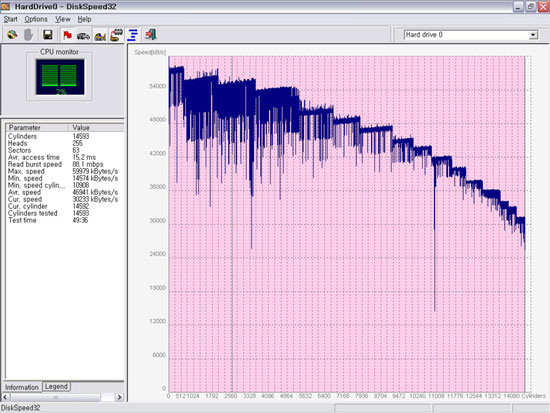Open the Help menu
The height and width of the screenshot is (413, 550).
[85, 19]
